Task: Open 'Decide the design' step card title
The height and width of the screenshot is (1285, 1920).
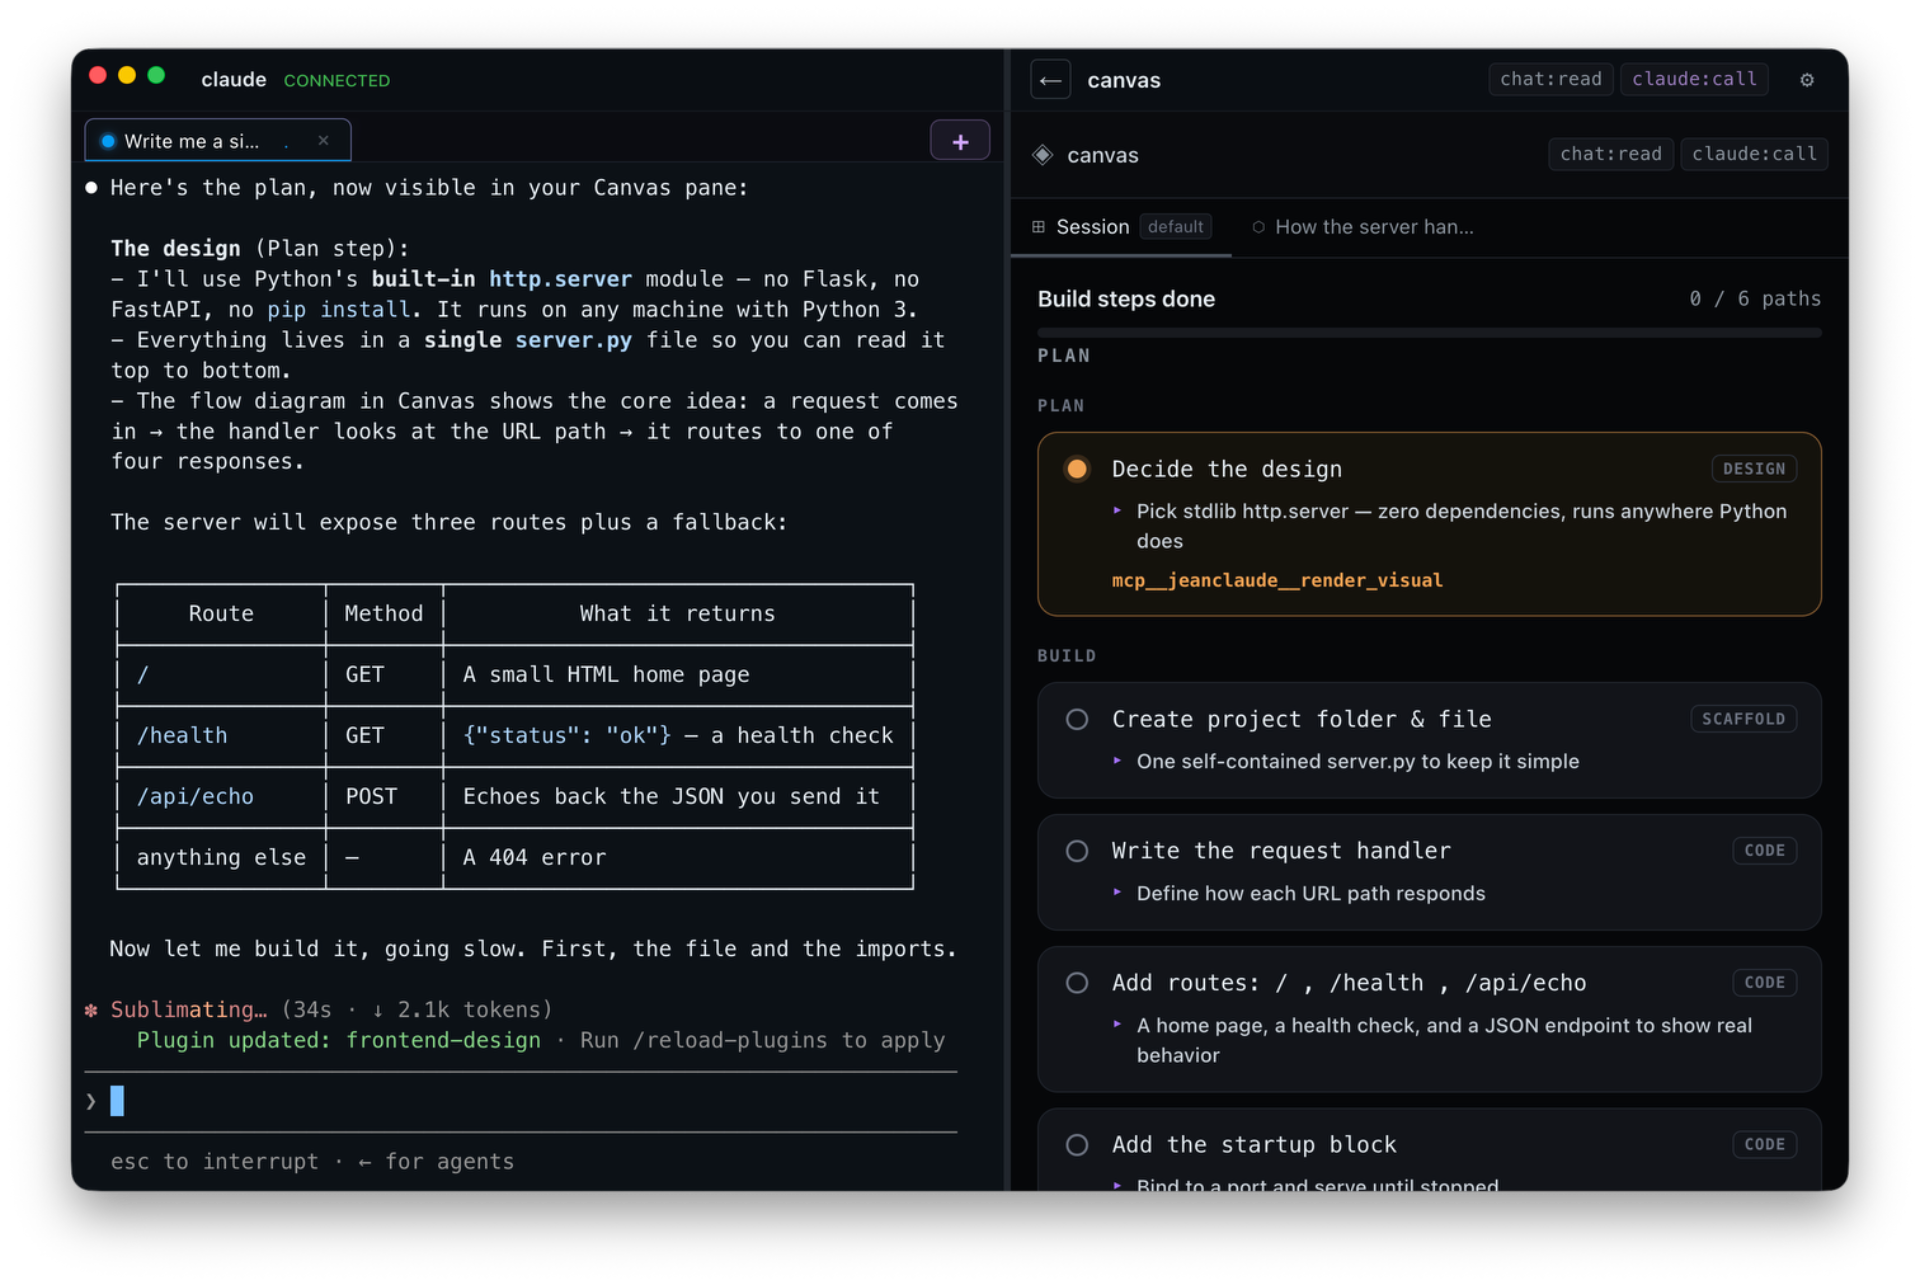Action: (1226, 469)
